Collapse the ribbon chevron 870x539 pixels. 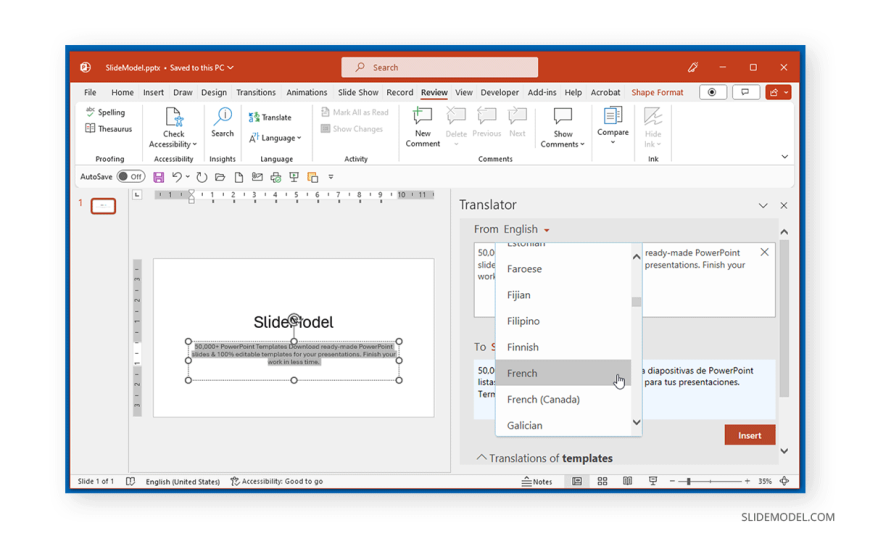pyautogui.click(x=785, y=157)
